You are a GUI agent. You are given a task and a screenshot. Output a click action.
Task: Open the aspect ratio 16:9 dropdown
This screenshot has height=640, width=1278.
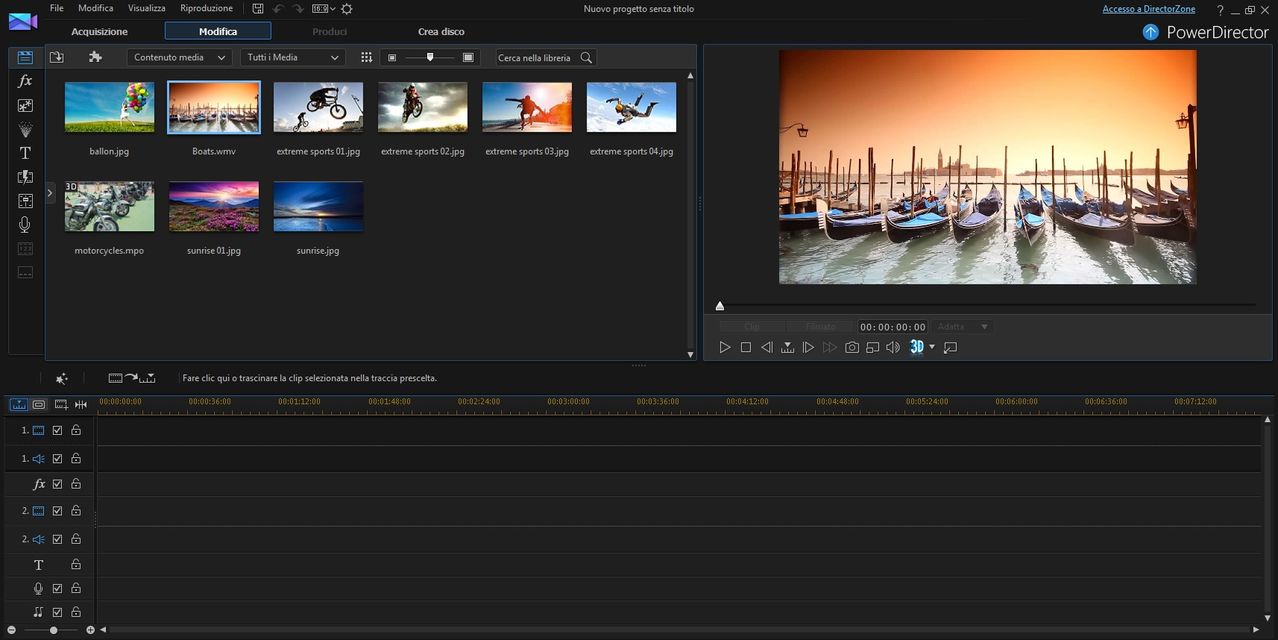pos(323,8)
